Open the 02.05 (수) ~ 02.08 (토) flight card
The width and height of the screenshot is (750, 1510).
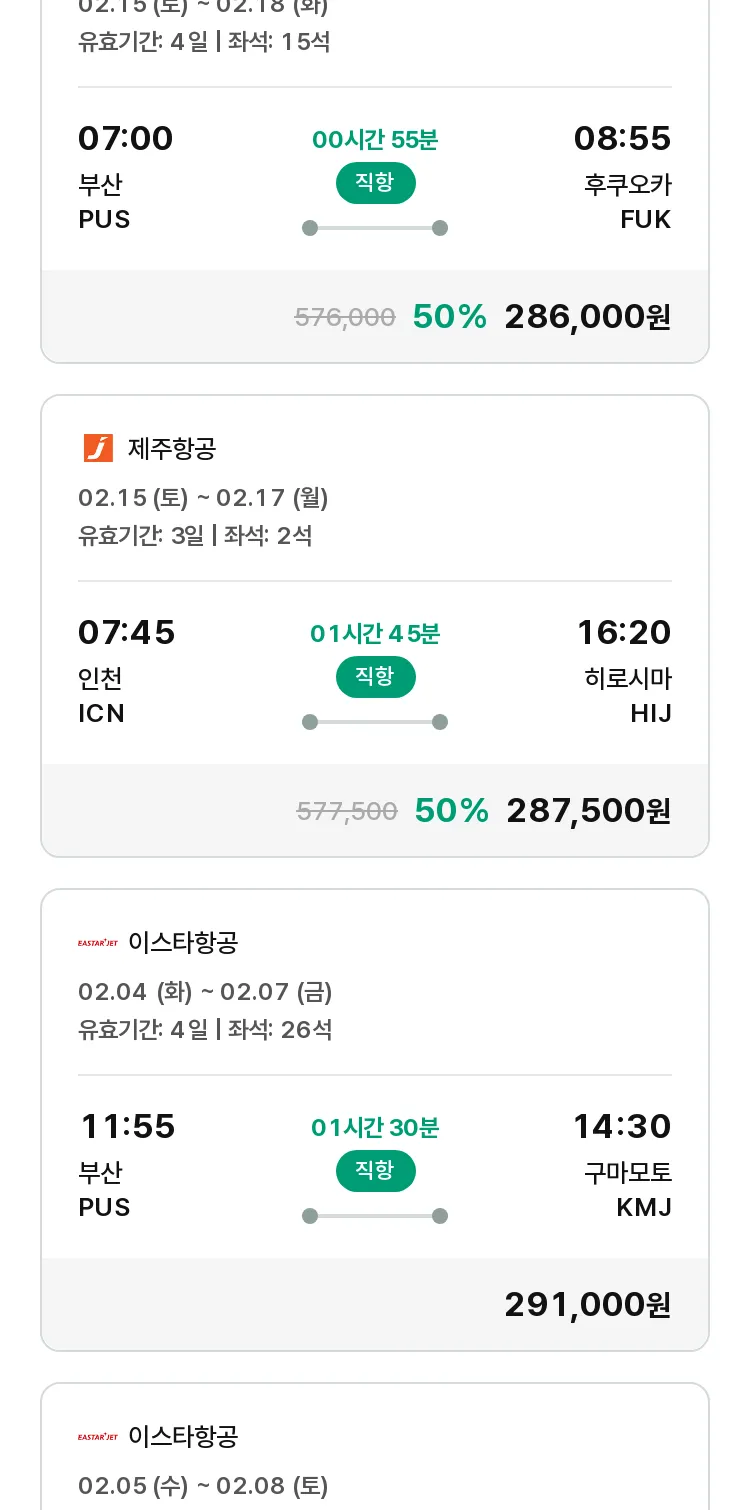pyautogui.click(x=375, y=1447)
